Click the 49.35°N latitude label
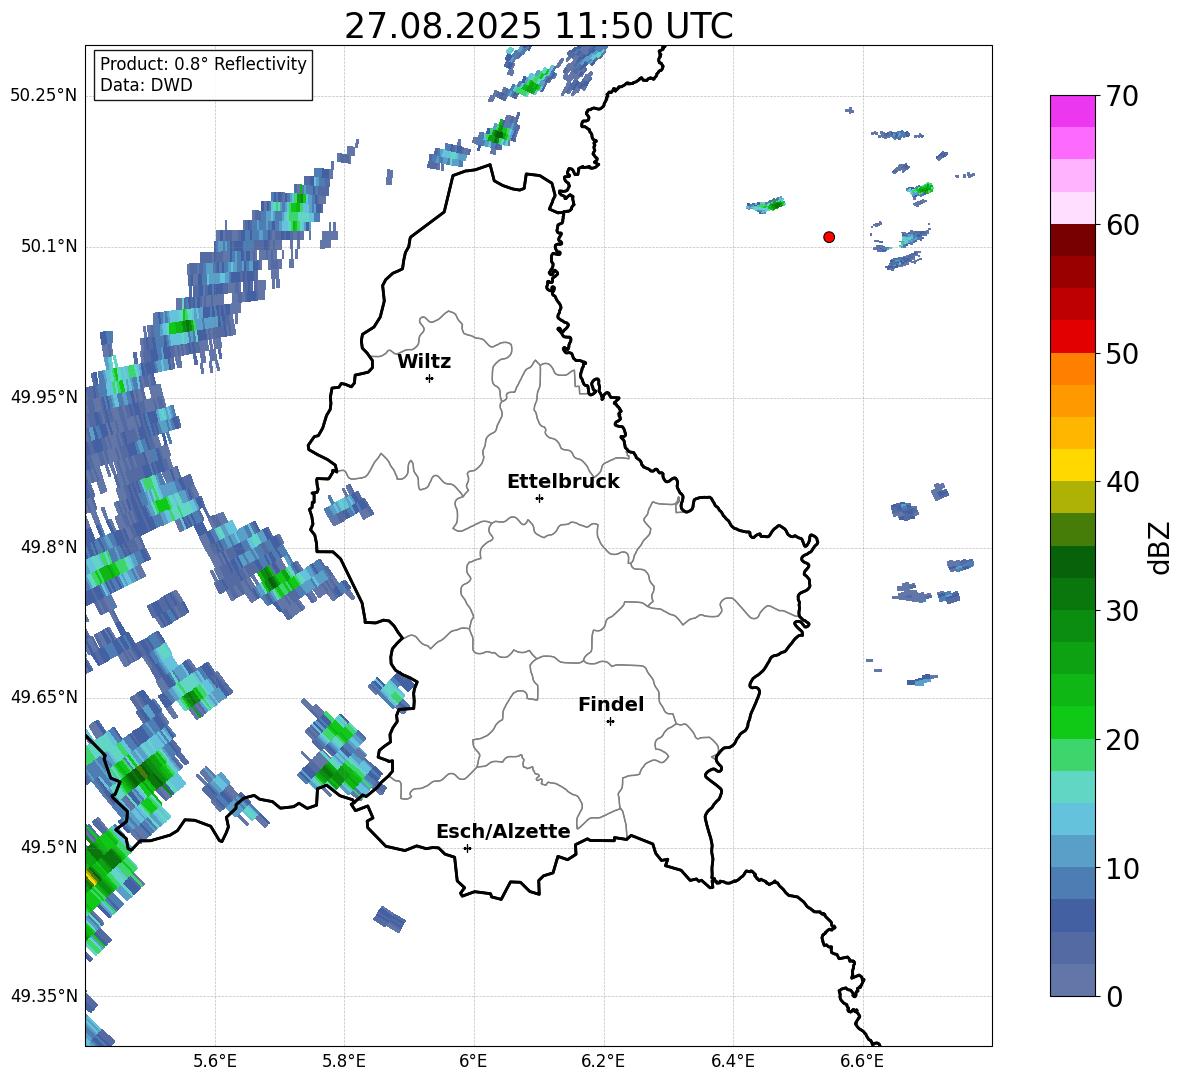Image resolution: width=1184 pixels, height=1081 pixels. (x=43, y=996)
